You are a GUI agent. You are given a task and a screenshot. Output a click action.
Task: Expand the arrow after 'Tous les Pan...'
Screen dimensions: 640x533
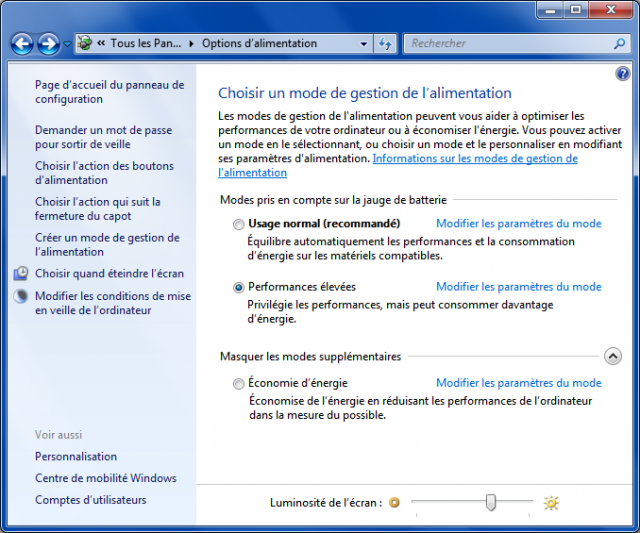coord(191,44)
